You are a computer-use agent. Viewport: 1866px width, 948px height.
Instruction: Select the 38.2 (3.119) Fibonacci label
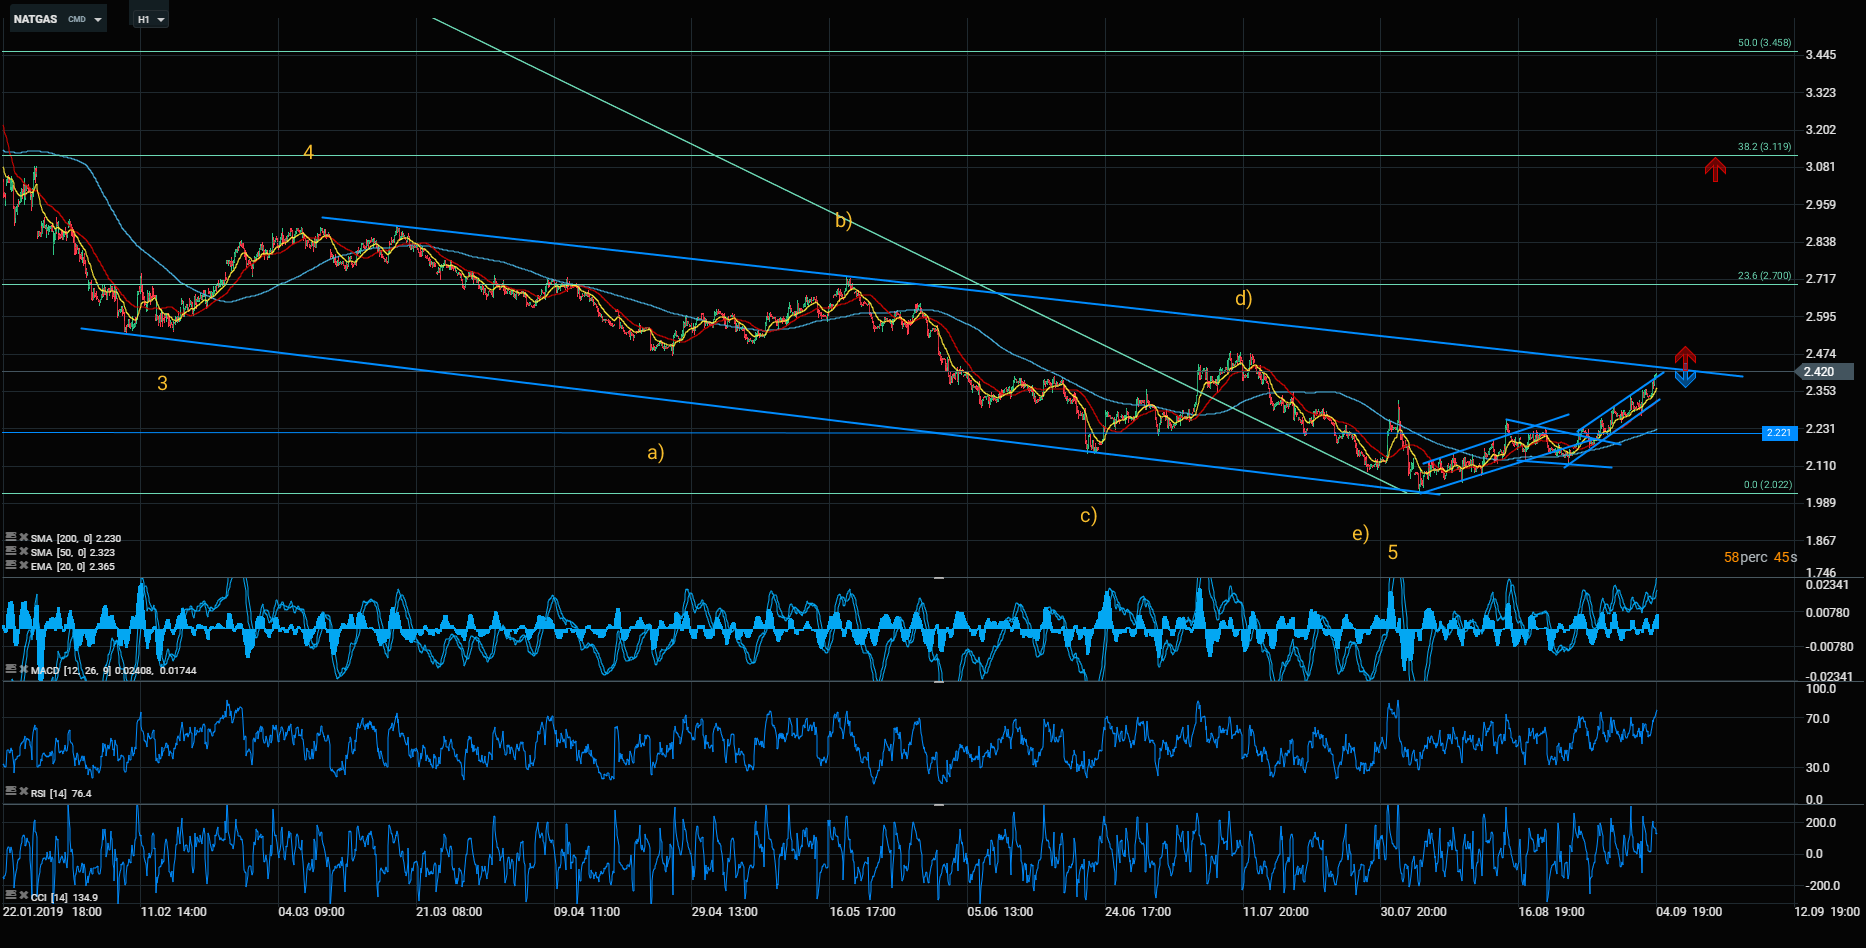tap(1764, 147)
